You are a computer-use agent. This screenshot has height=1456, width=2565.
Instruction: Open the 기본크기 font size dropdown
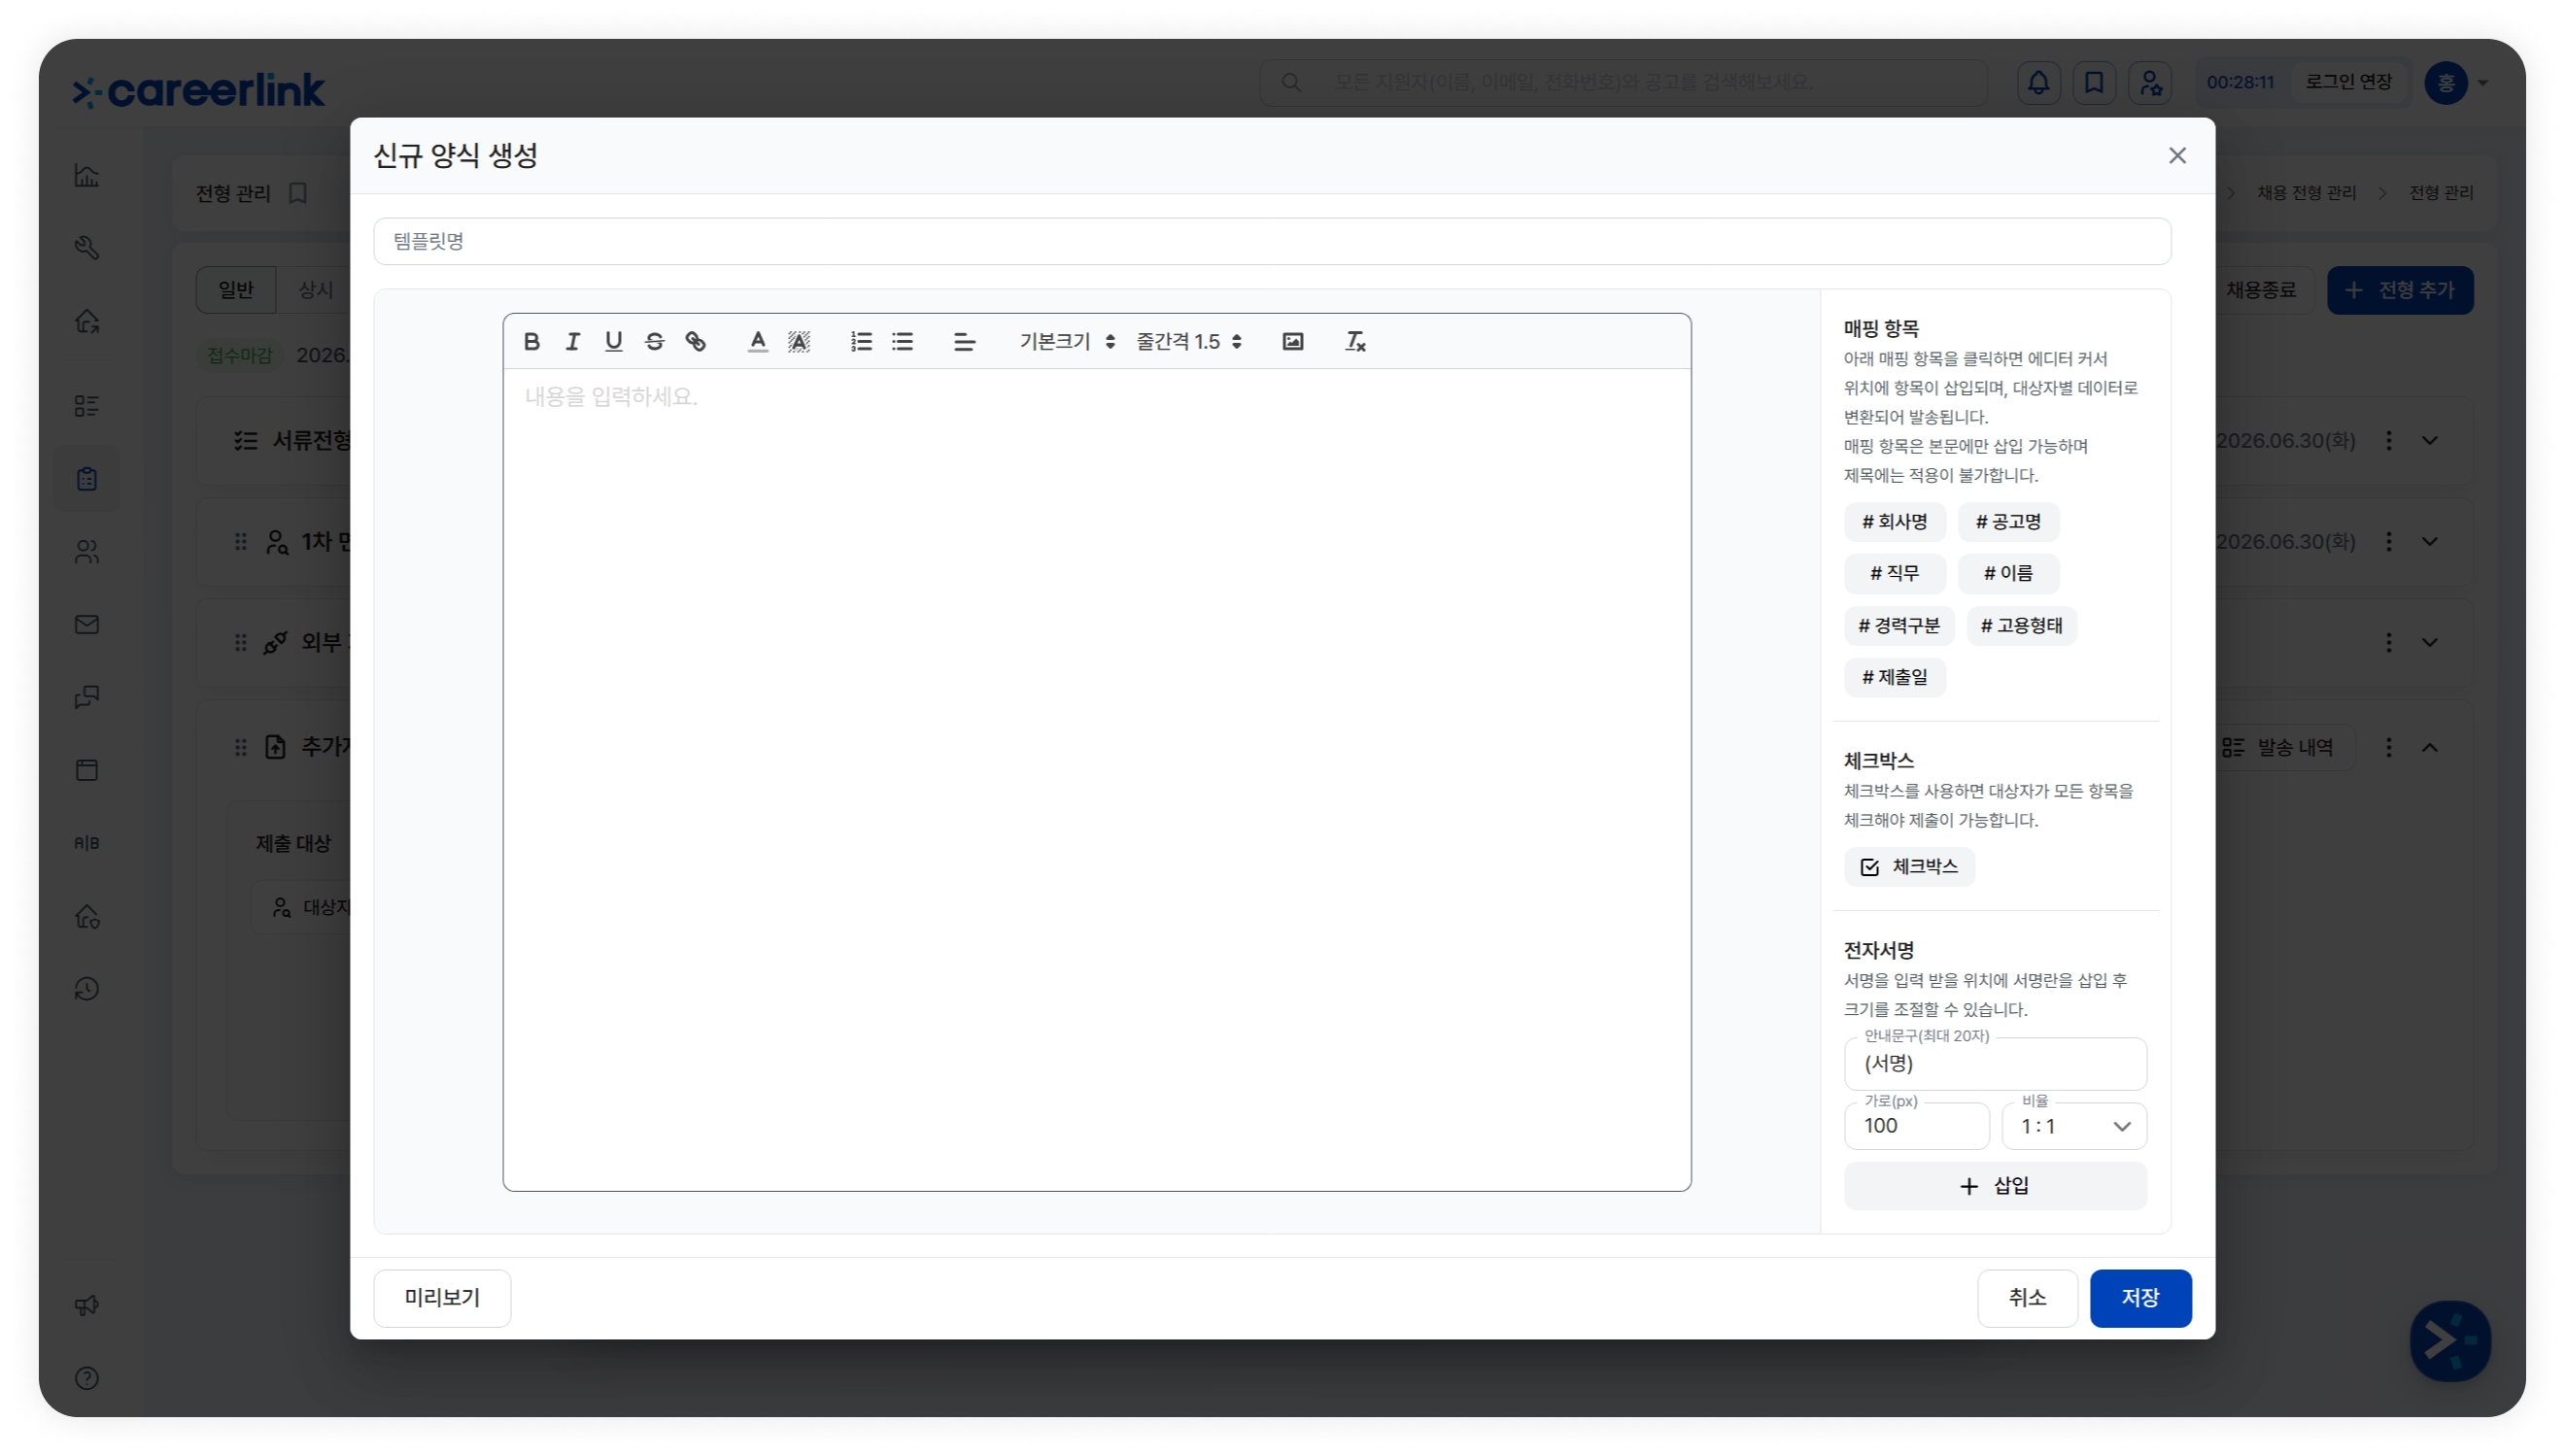point(1066,342)
